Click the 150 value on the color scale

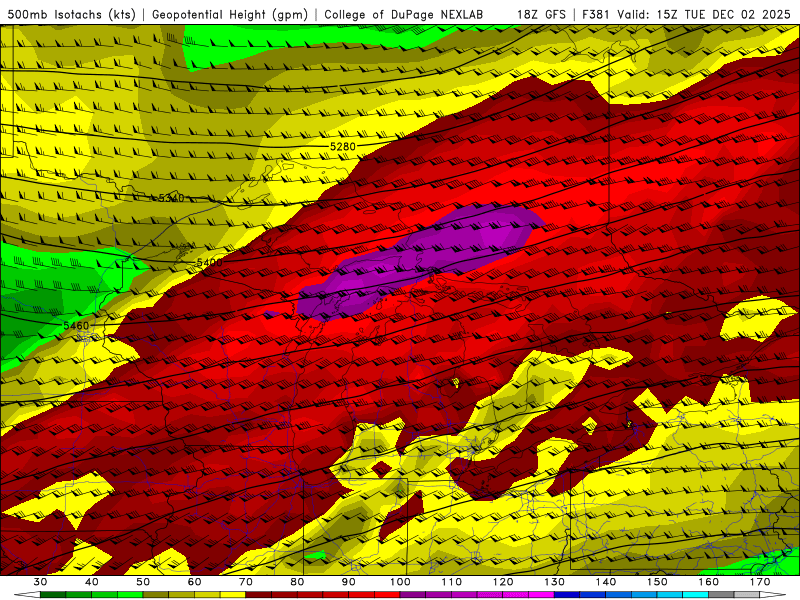coord(657,582)
